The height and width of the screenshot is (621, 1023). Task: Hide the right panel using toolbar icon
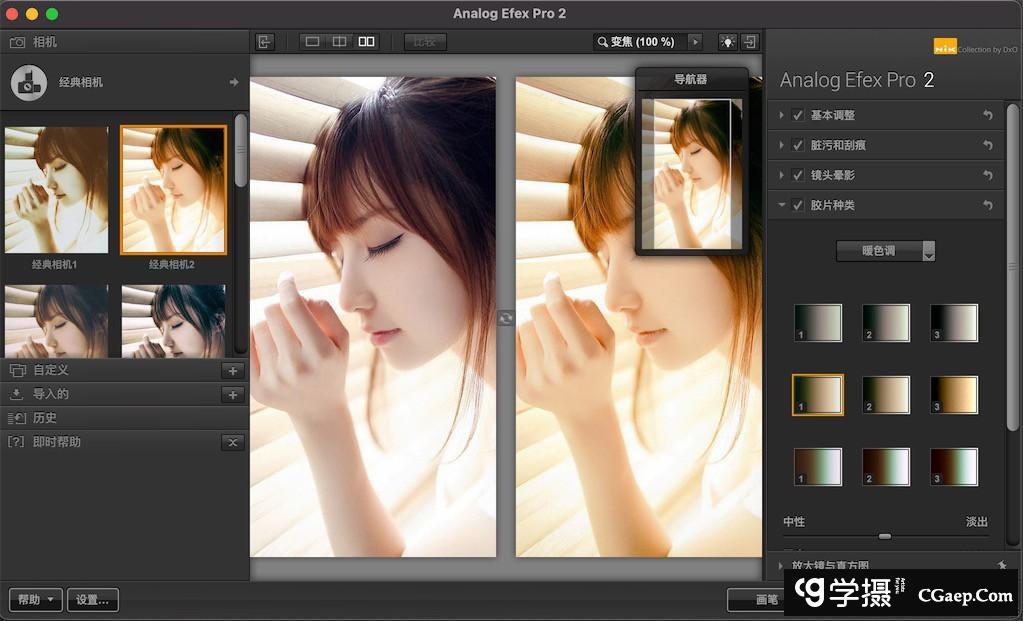[750, 42]
